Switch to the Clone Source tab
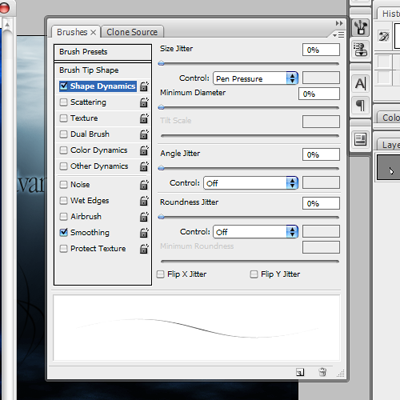The width and height of the screenshot is (400, 400). pyautogui.click(x=132, y=32)
